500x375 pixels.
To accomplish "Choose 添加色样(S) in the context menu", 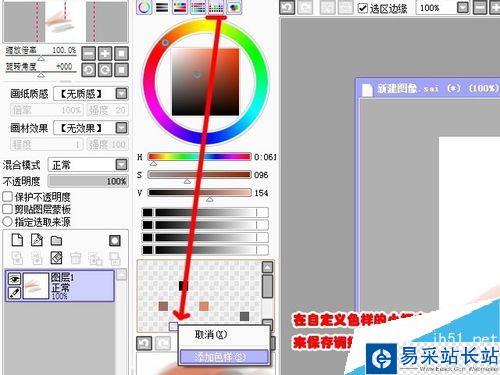I will point(224,357).
